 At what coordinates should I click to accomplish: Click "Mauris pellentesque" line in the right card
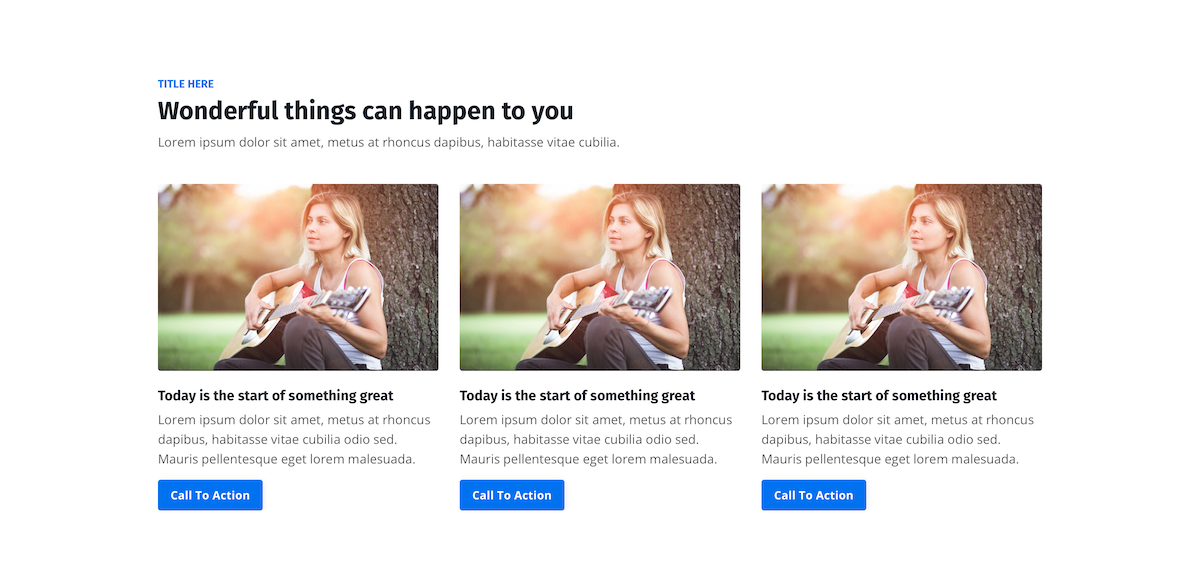tap(890, 459)
